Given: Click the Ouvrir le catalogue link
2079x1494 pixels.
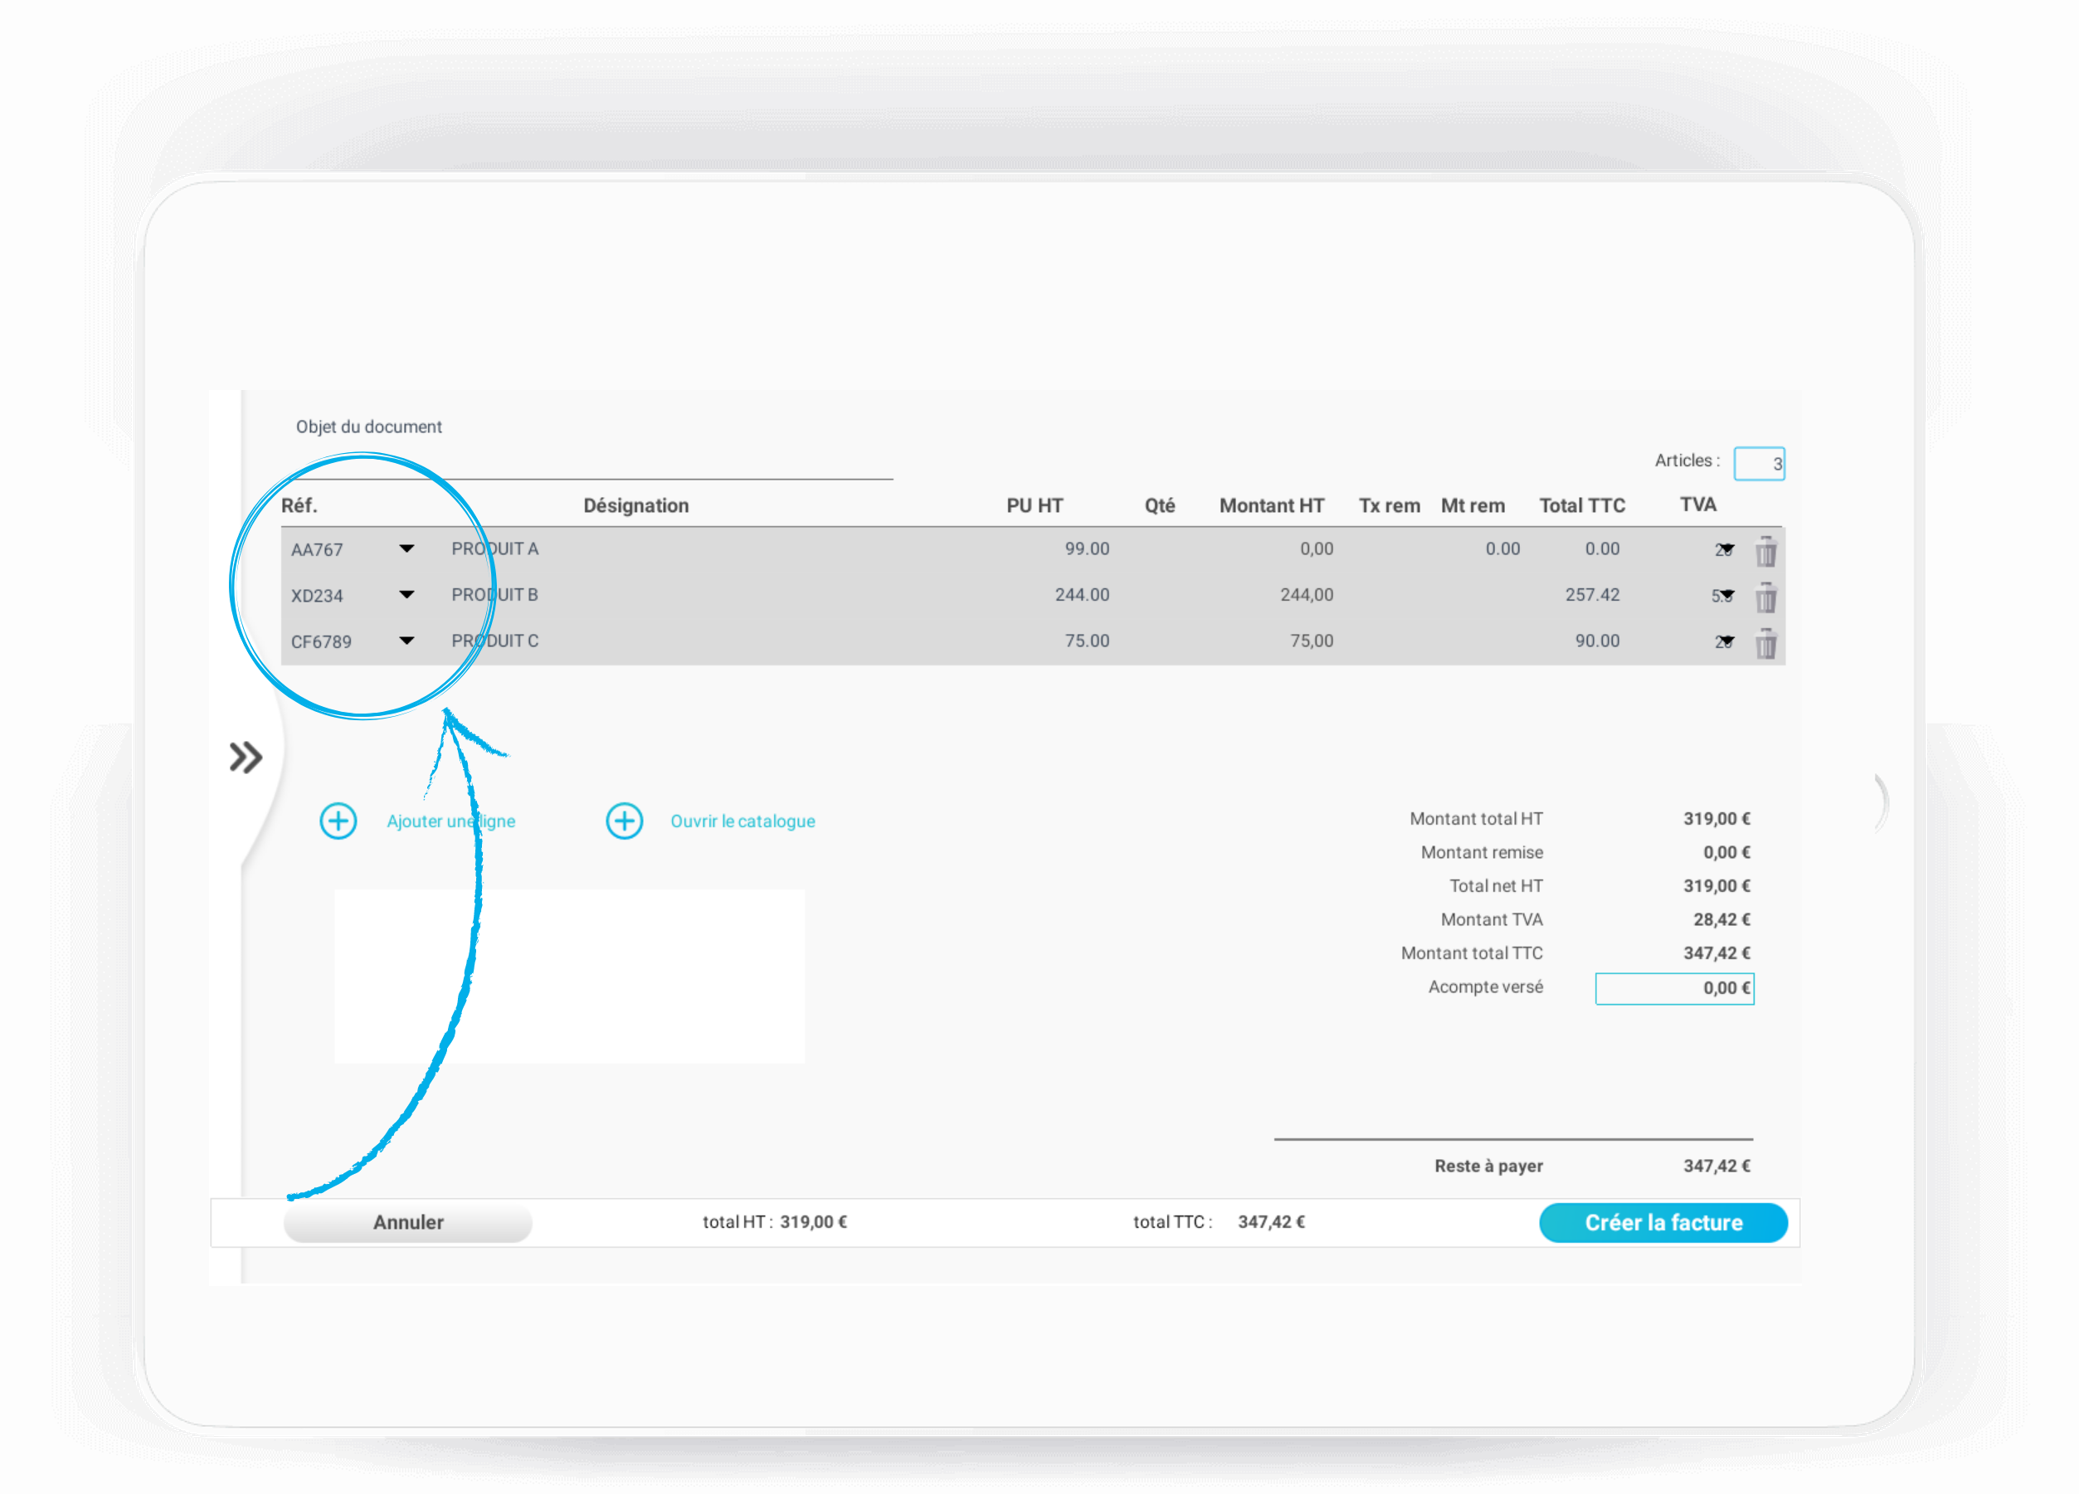Looking at the screenshot, I should click(742, 821).
